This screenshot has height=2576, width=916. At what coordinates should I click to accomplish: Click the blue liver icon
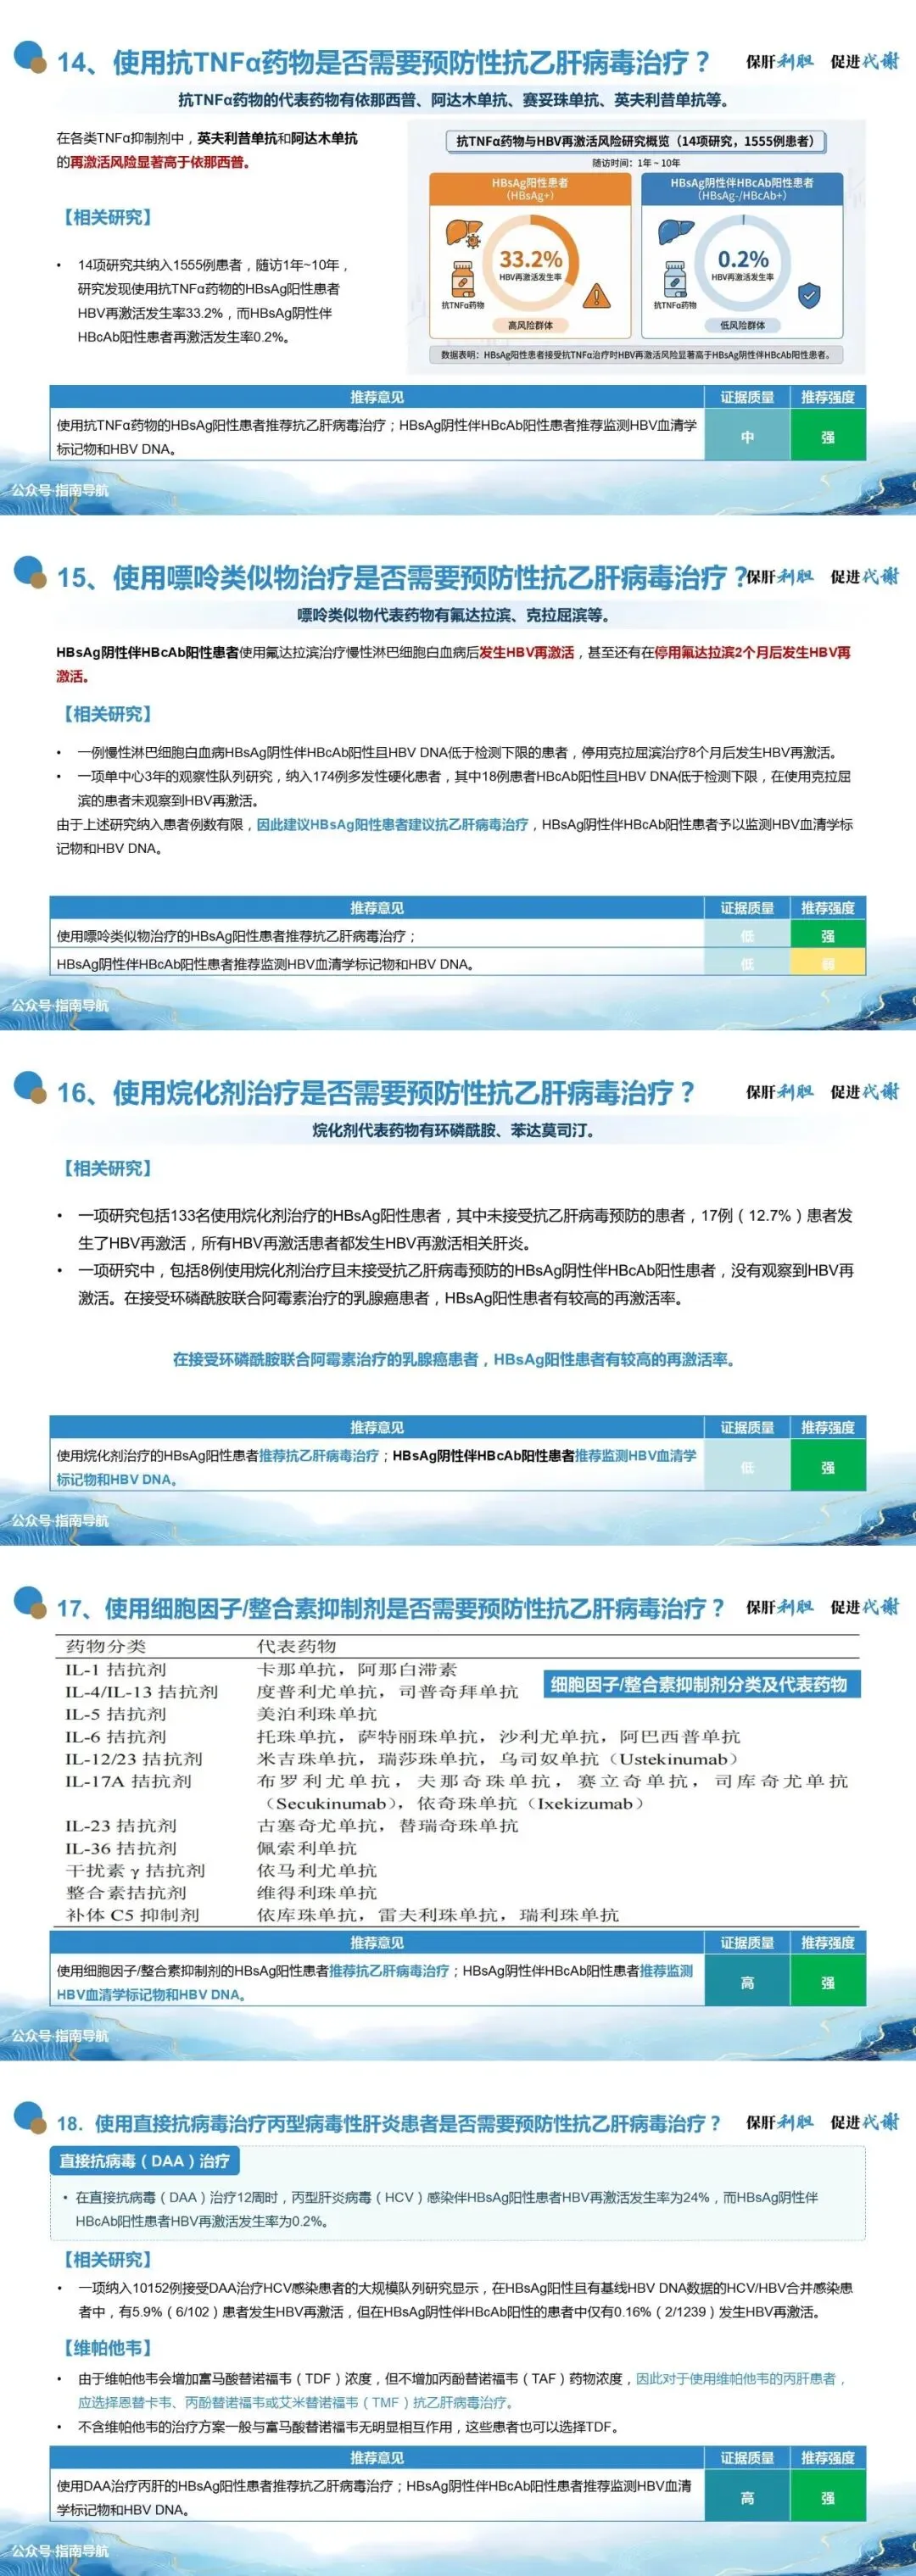click(x=676, y=233)
